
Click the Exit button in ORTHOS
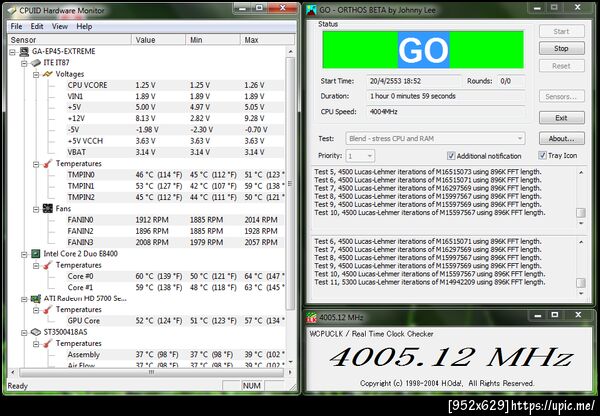pos(561,118)
